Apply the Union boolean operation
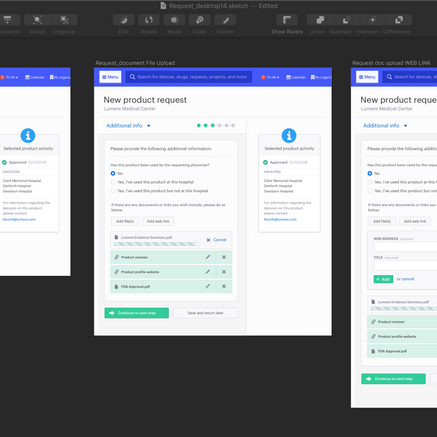 click(x=320, y=20)
